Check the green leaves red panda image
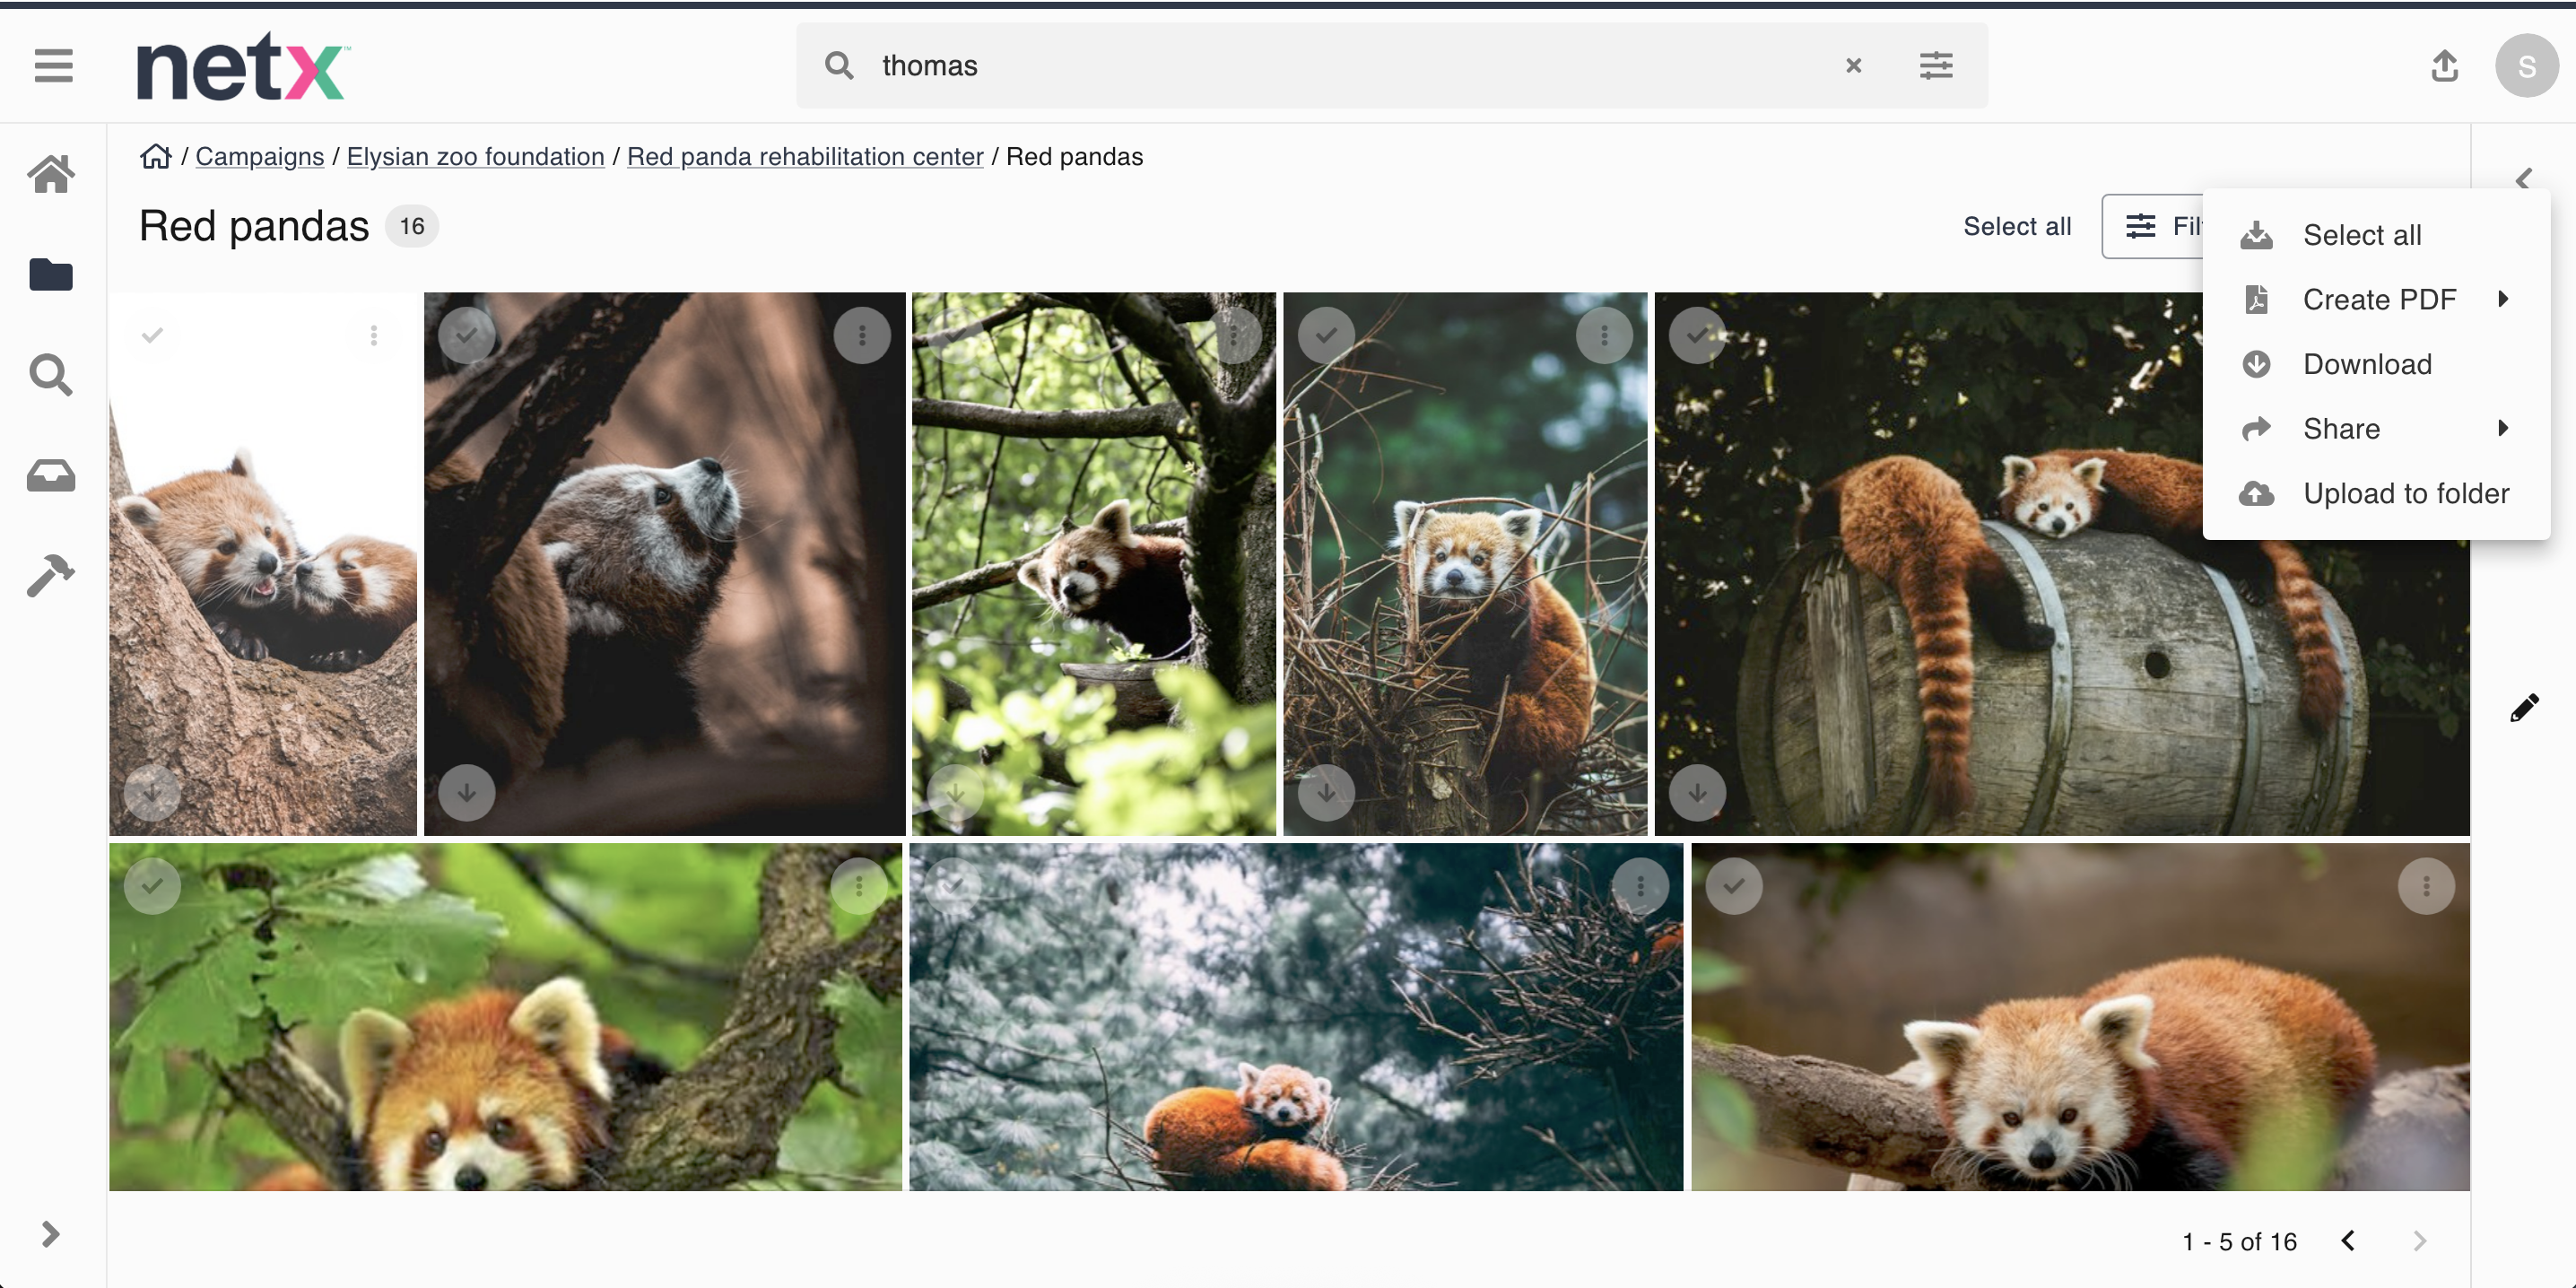The width and height of the screenshot is (2576, 1288). pos(153,886)
